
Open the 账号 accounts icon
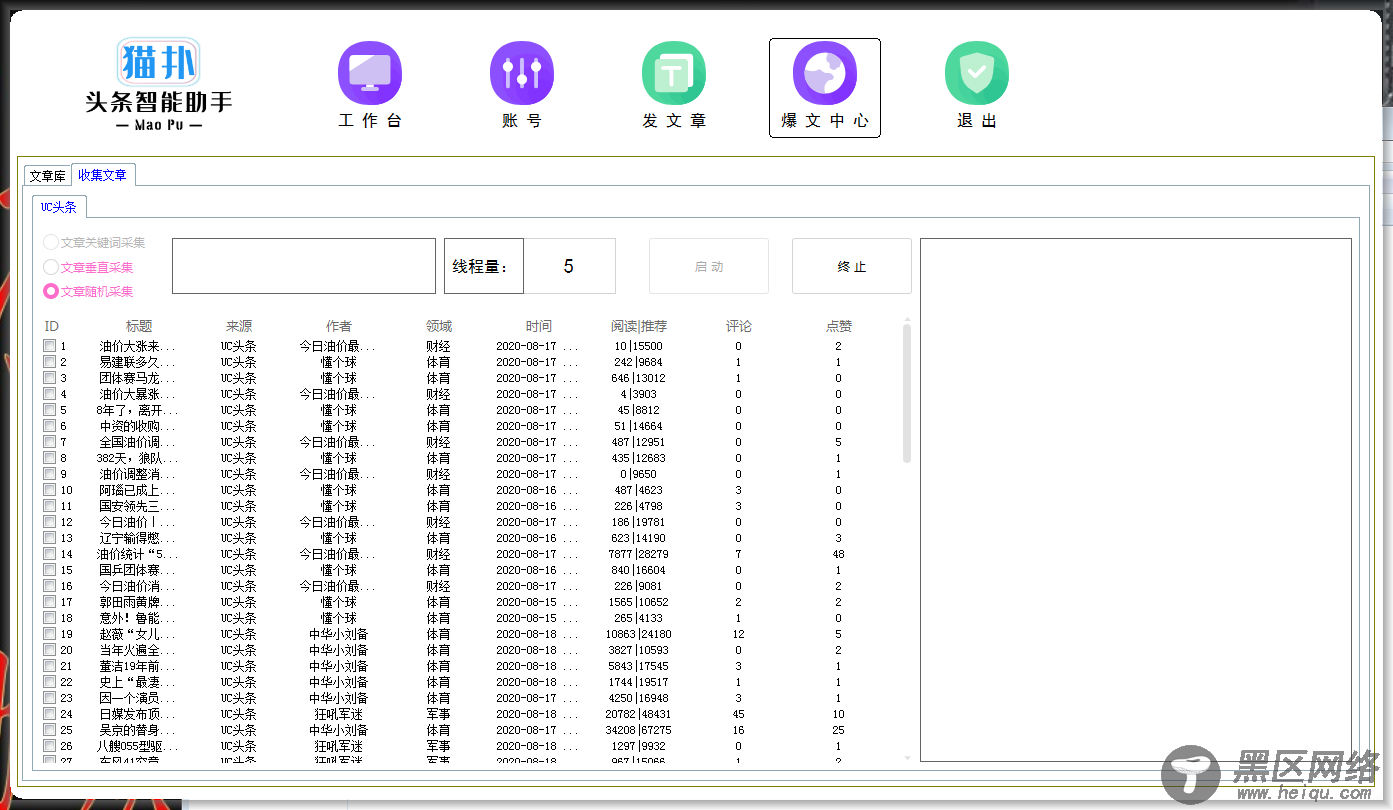pyautogui.click(x=522, y=85)
